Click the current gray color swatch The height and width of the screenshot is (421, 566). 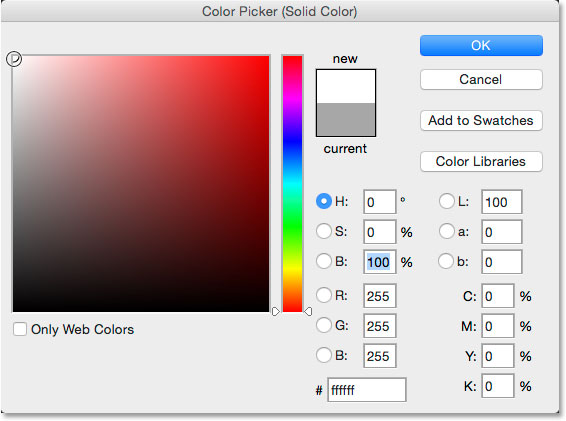click(x=346, y=120)
